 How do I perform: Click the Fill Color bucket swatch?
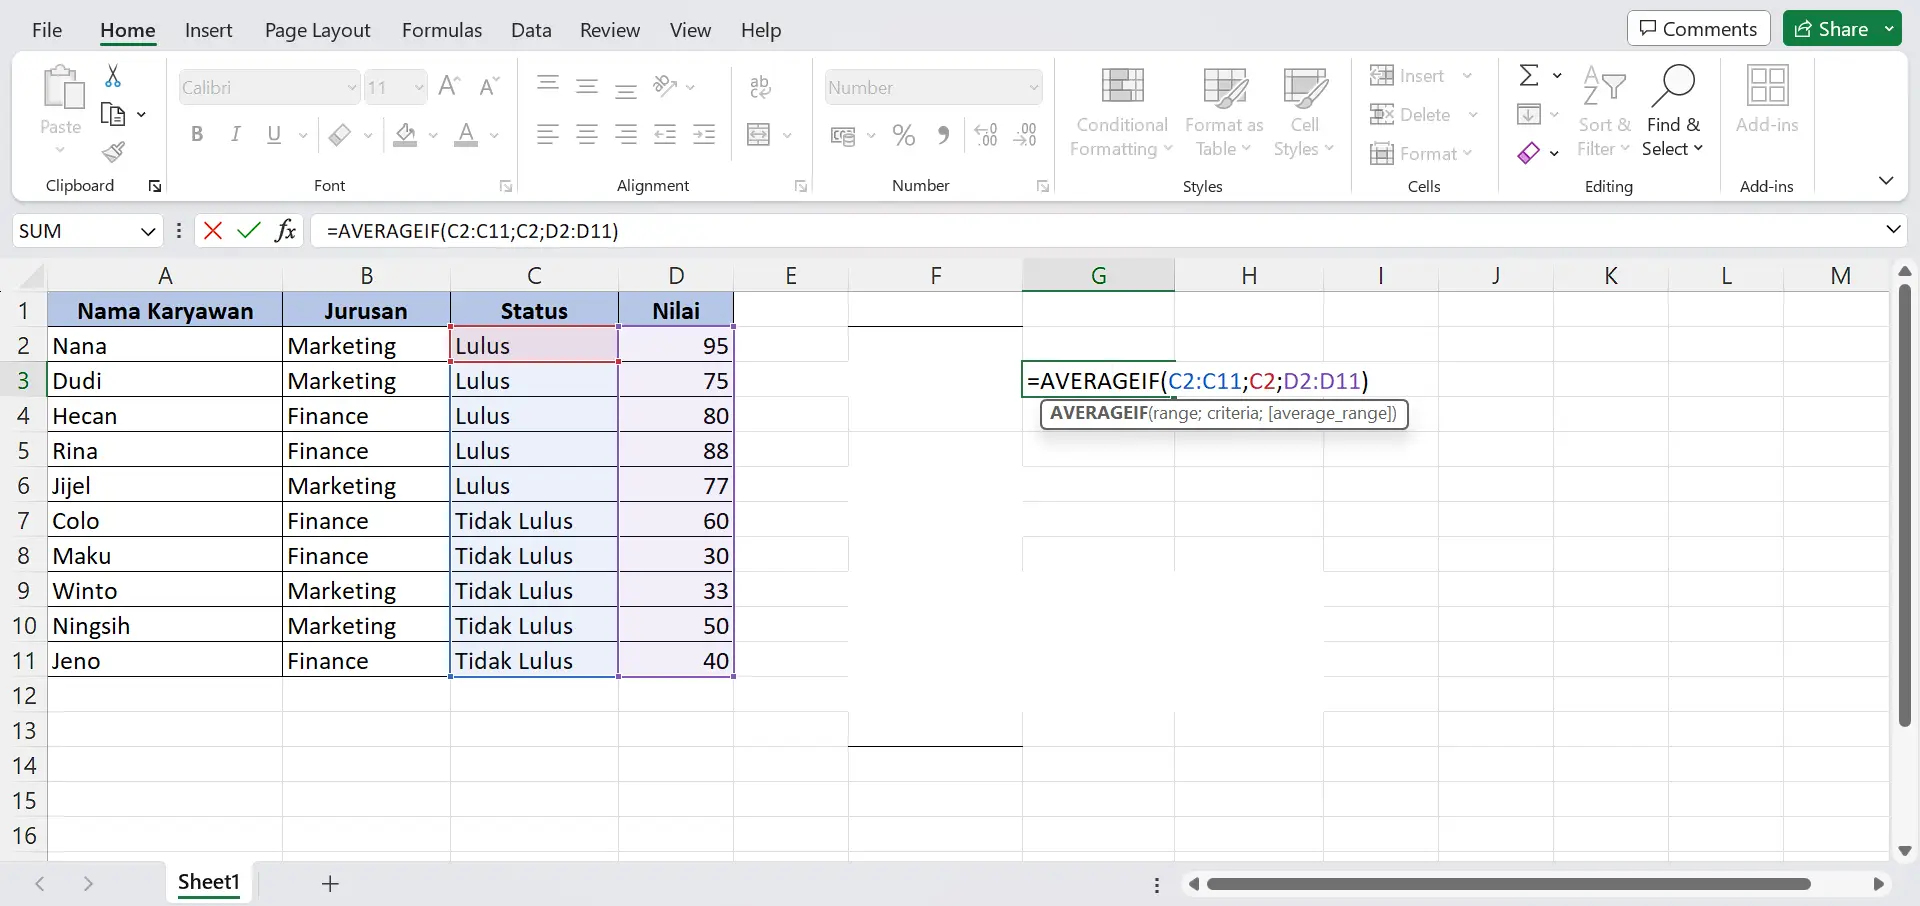[x=405, y=134]
